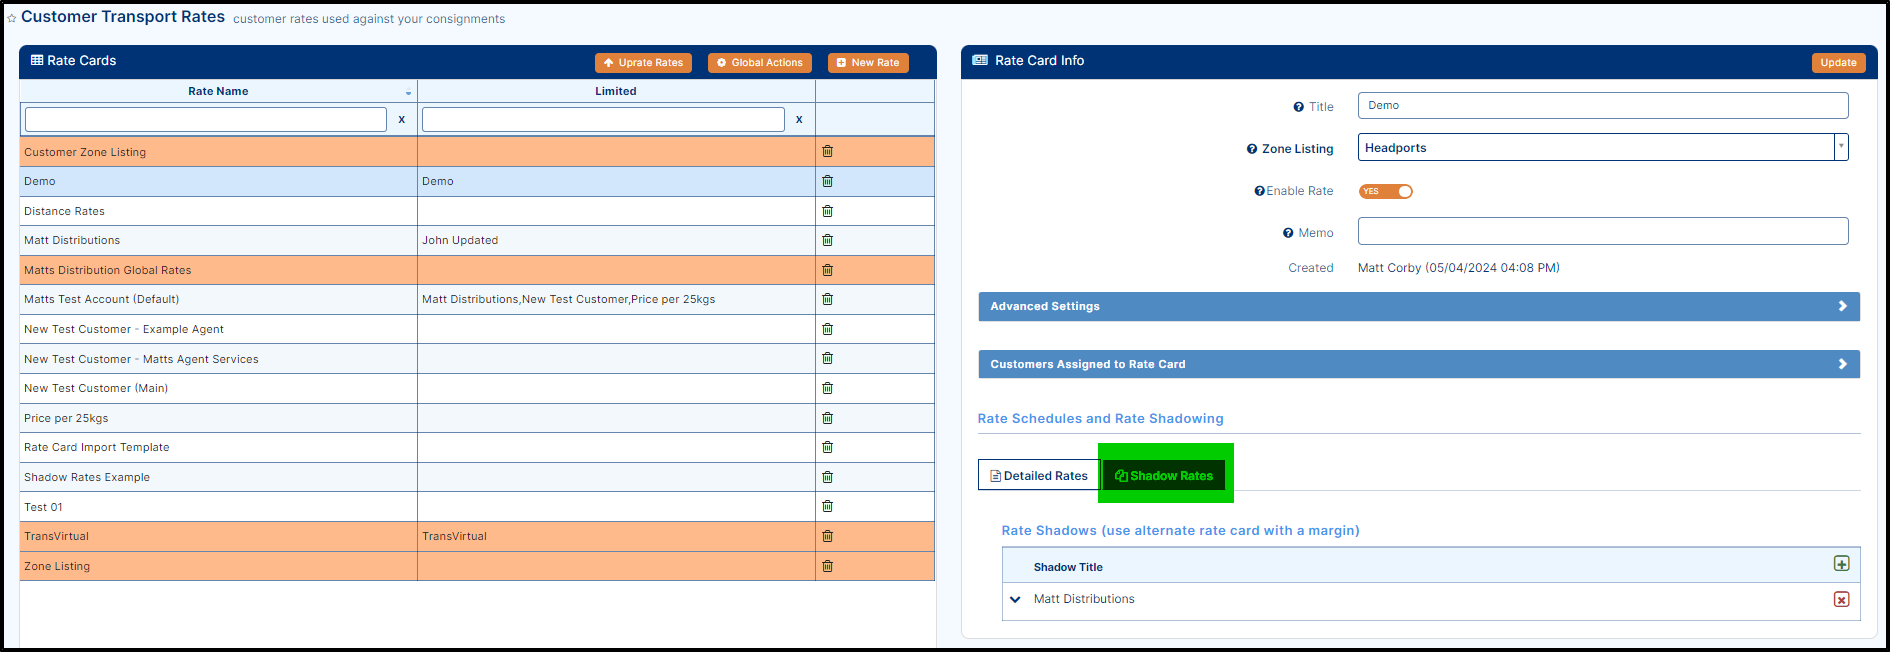
Task: Remove Zone Listing row using trash icon
Action: 827,566
